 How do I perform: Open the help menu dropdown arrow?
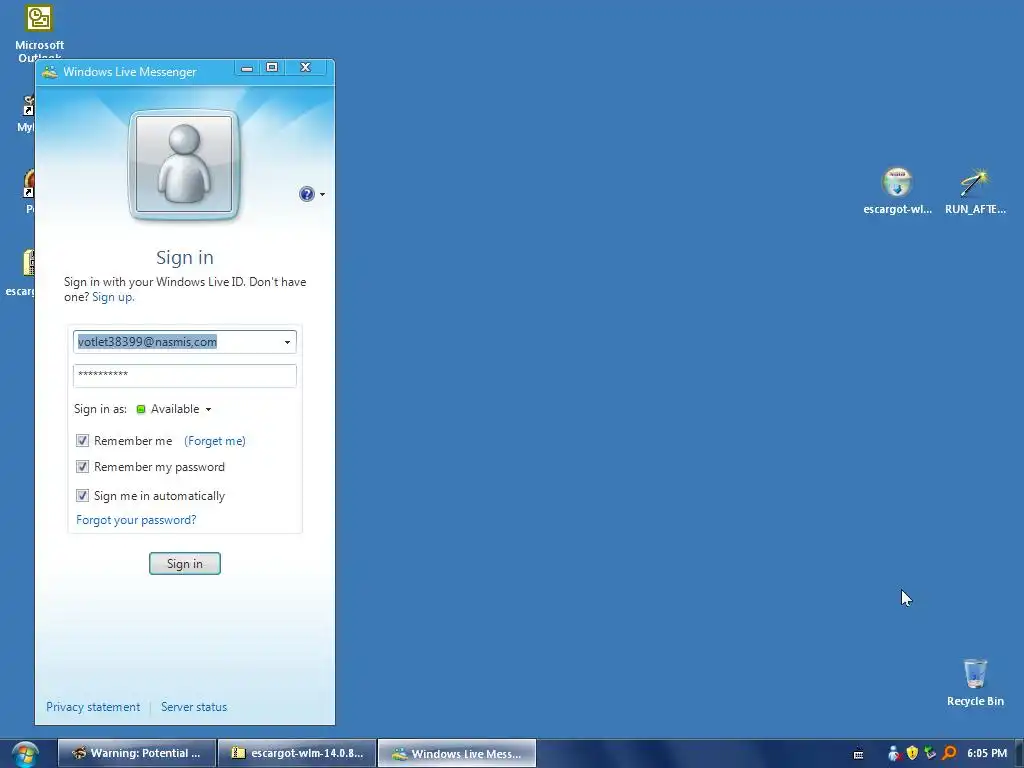pyautogui.click(x=323, y=195)
